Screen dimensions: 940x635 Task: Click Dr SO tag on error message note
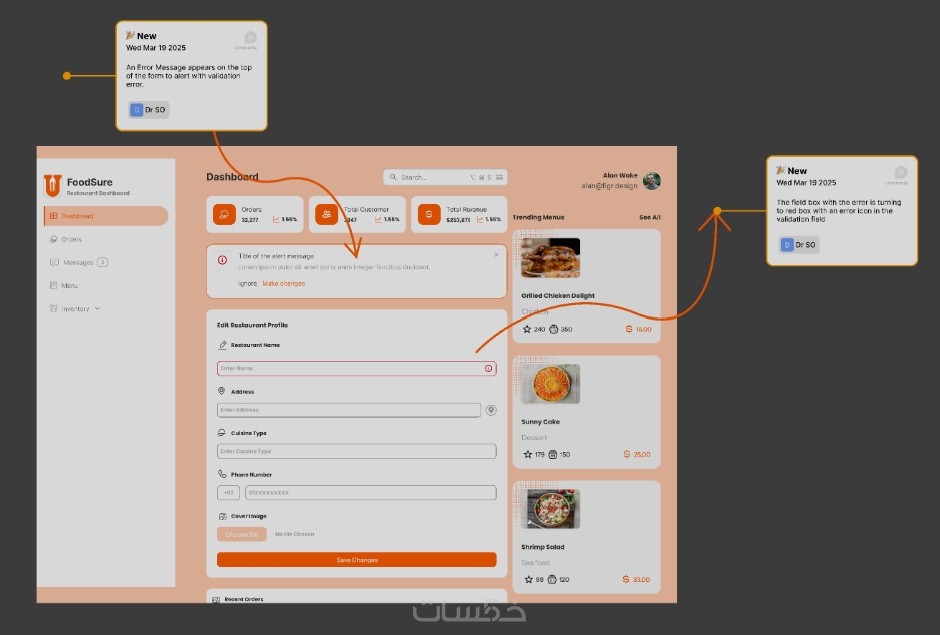(149, 110)
